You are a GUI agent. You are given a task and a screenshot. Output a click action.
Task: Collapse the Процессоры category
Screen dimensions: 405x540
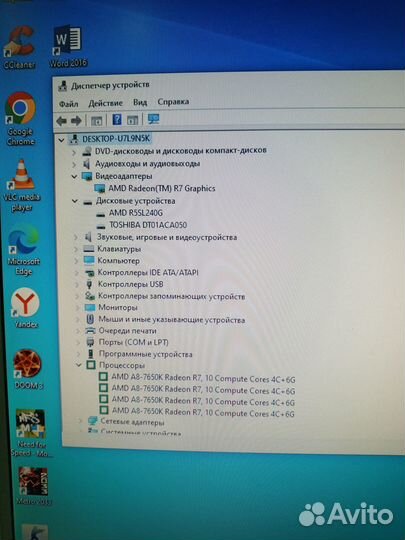coord(79,365)
